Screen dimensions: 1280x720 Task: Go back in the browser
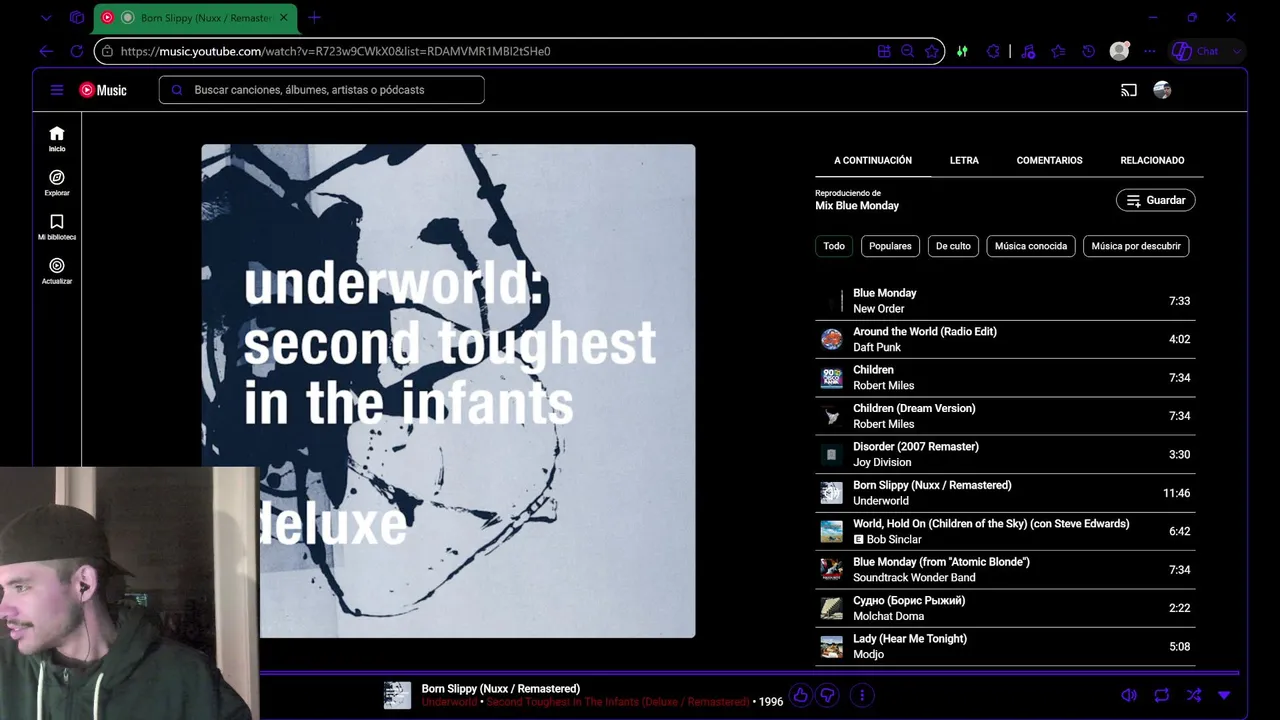tap(46, 51)
